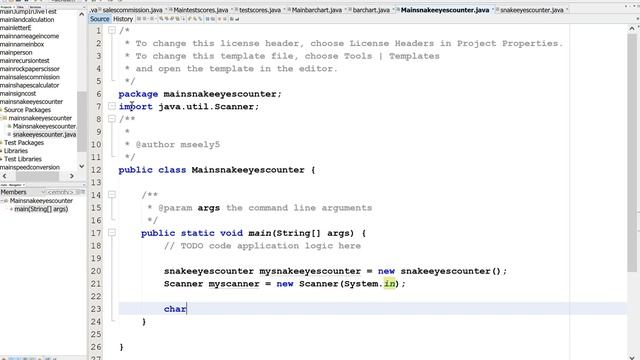Open the Maintestscores.java editor tab

(200, 10)
